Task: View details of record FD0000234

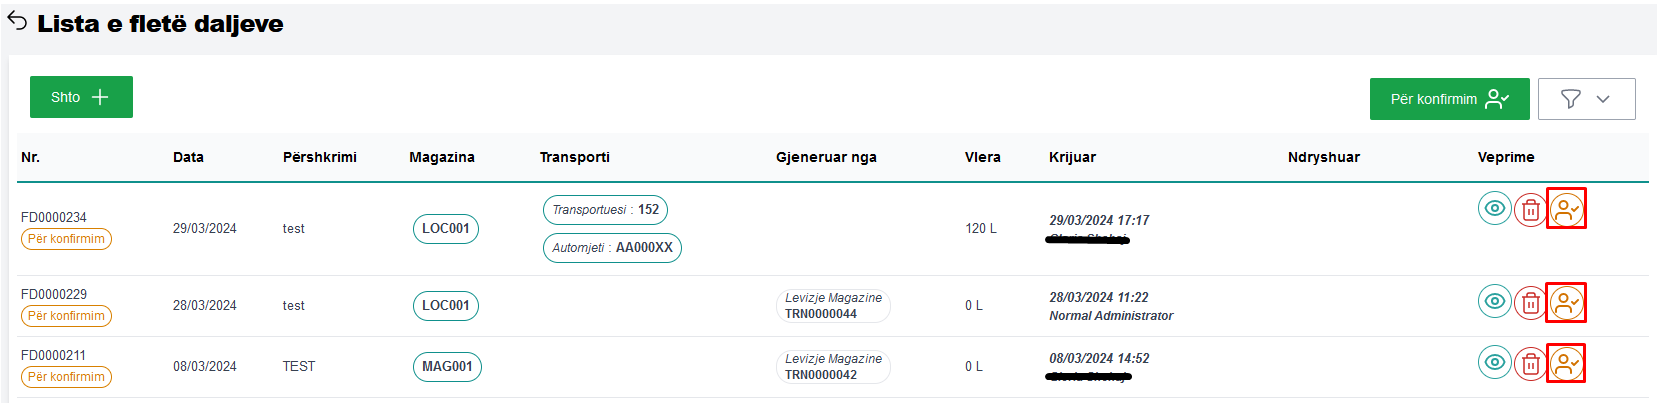Action: [1494, 209]
